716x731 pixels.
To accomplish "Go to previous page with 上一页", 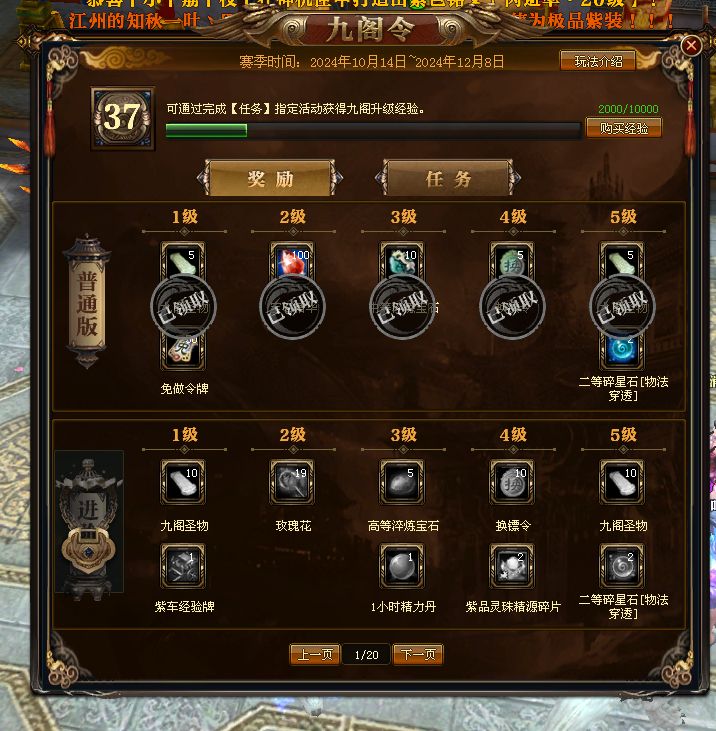I will [x=315, y=655].
